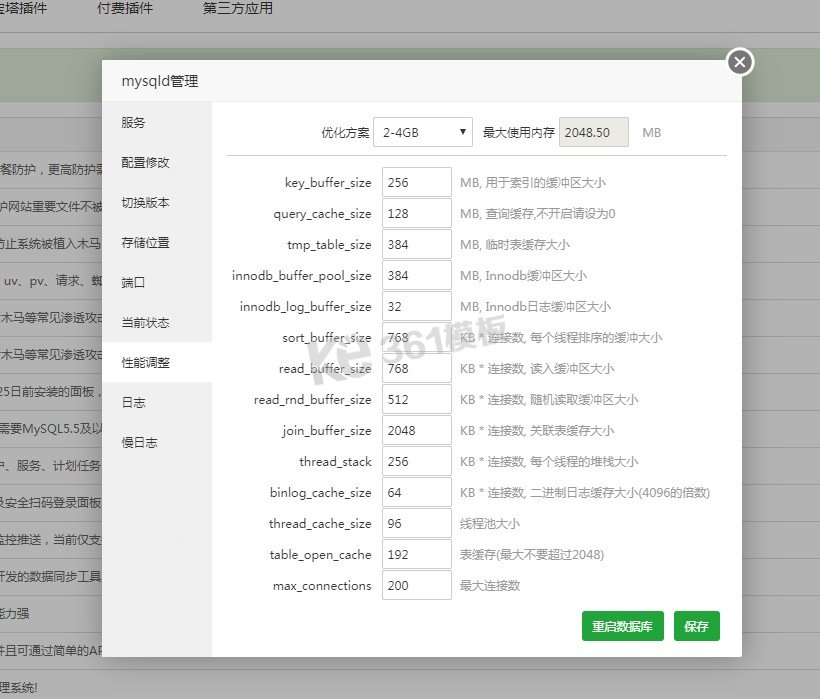The image size is (820, 699).
Task: Edit the thread_cache_size field
Action: coord(417,523)
